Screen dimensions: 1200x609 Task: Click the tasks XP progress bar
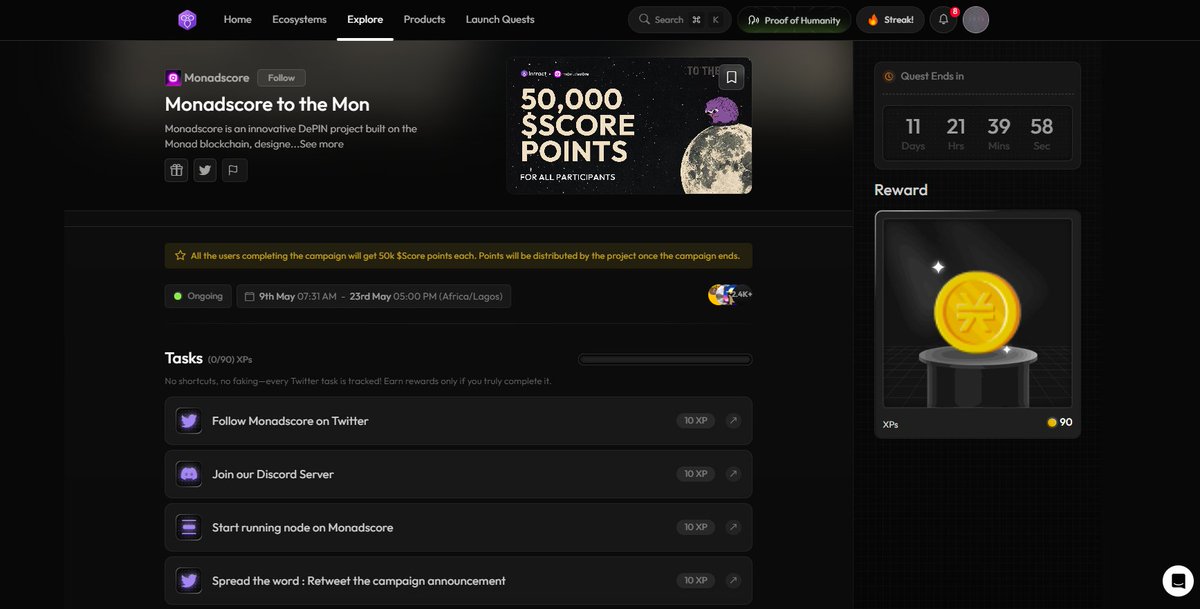click(x=665, y=359)
